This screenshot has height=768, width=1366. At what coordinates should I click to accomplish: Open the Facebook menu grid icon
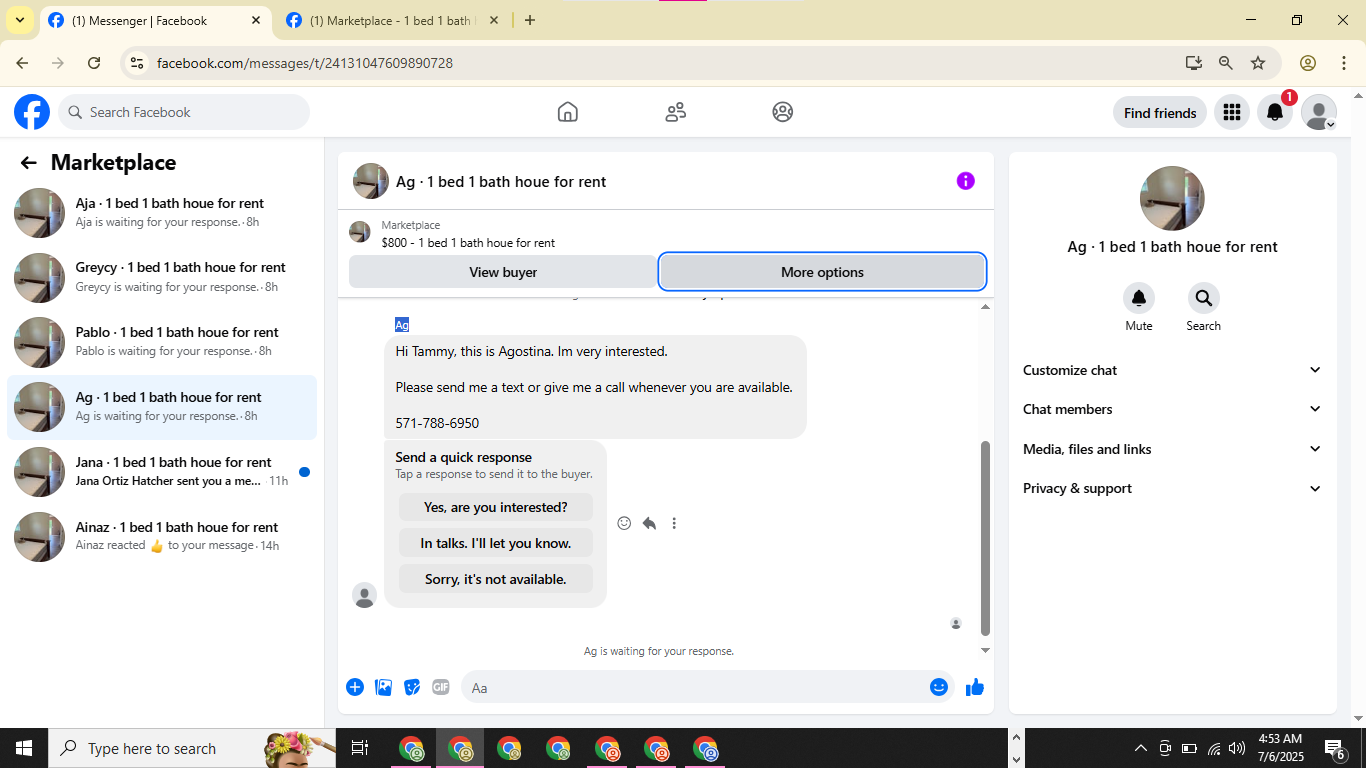[x=1232, y=113]
